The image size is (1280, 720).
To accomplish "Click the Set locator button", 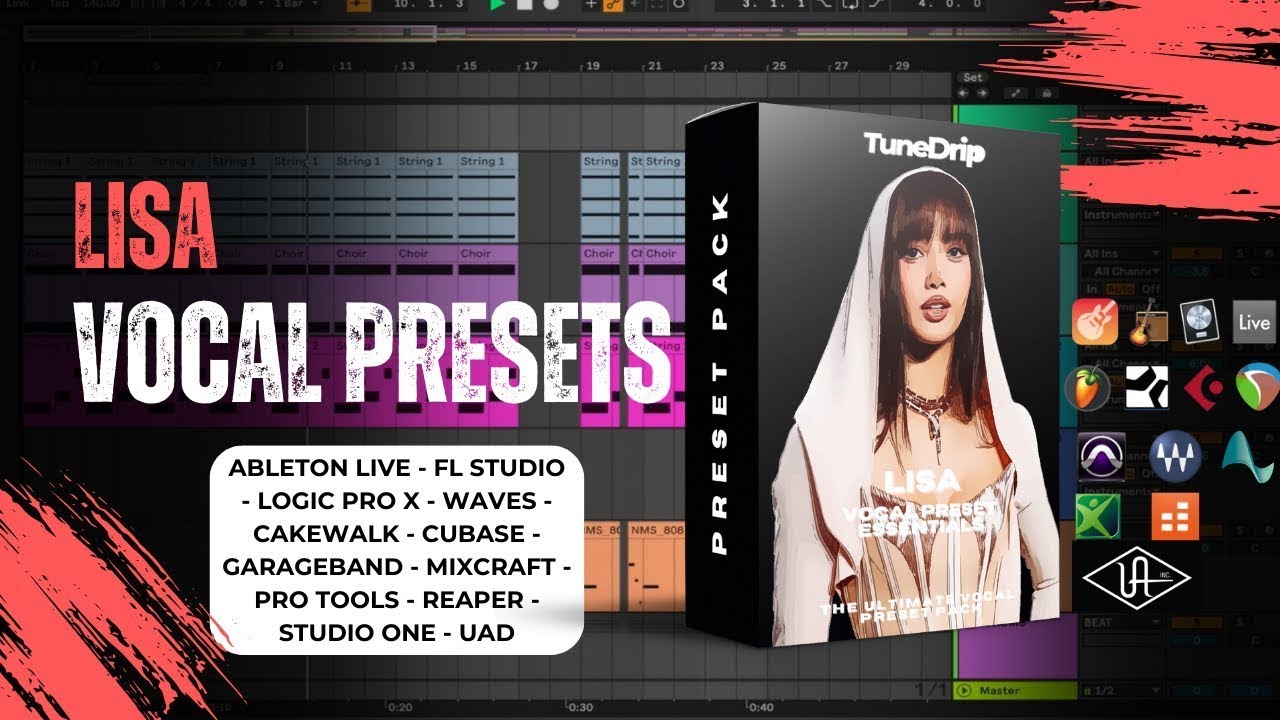I will 973,77.
